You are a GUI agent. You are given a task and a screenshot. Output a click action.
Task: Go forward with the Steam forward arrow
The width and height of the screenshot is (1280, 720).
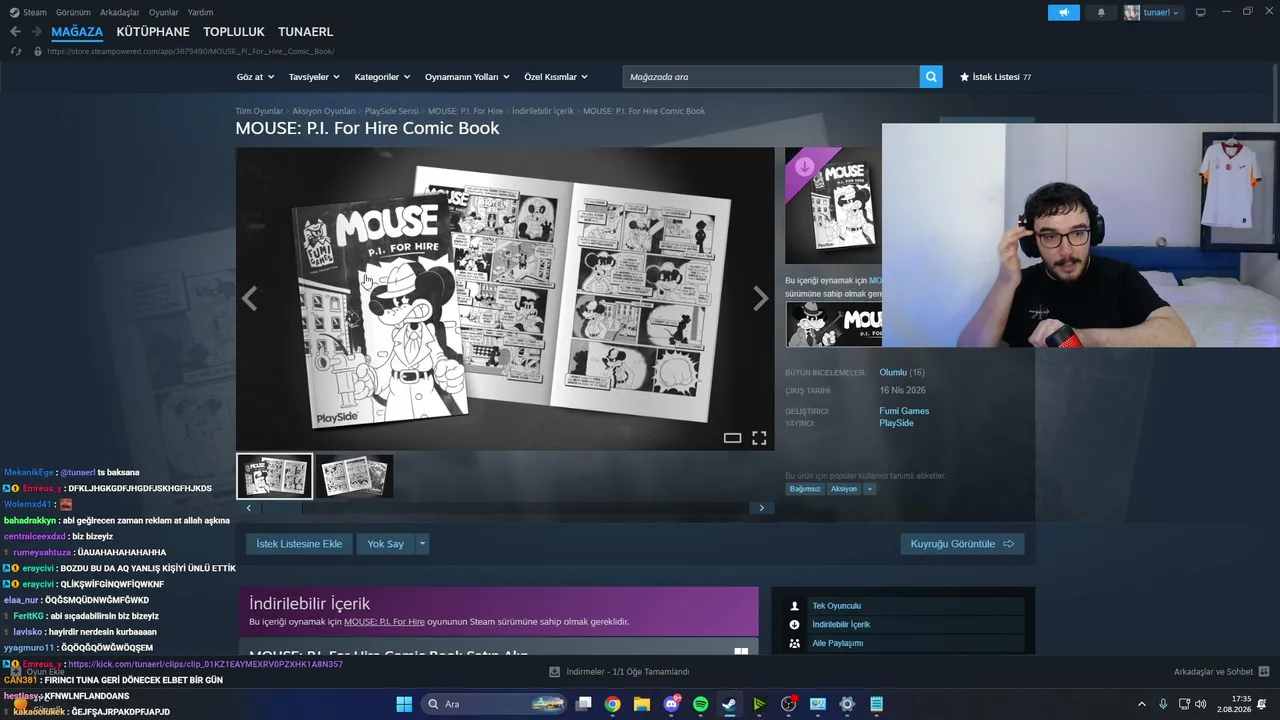(x=36, y=32)
